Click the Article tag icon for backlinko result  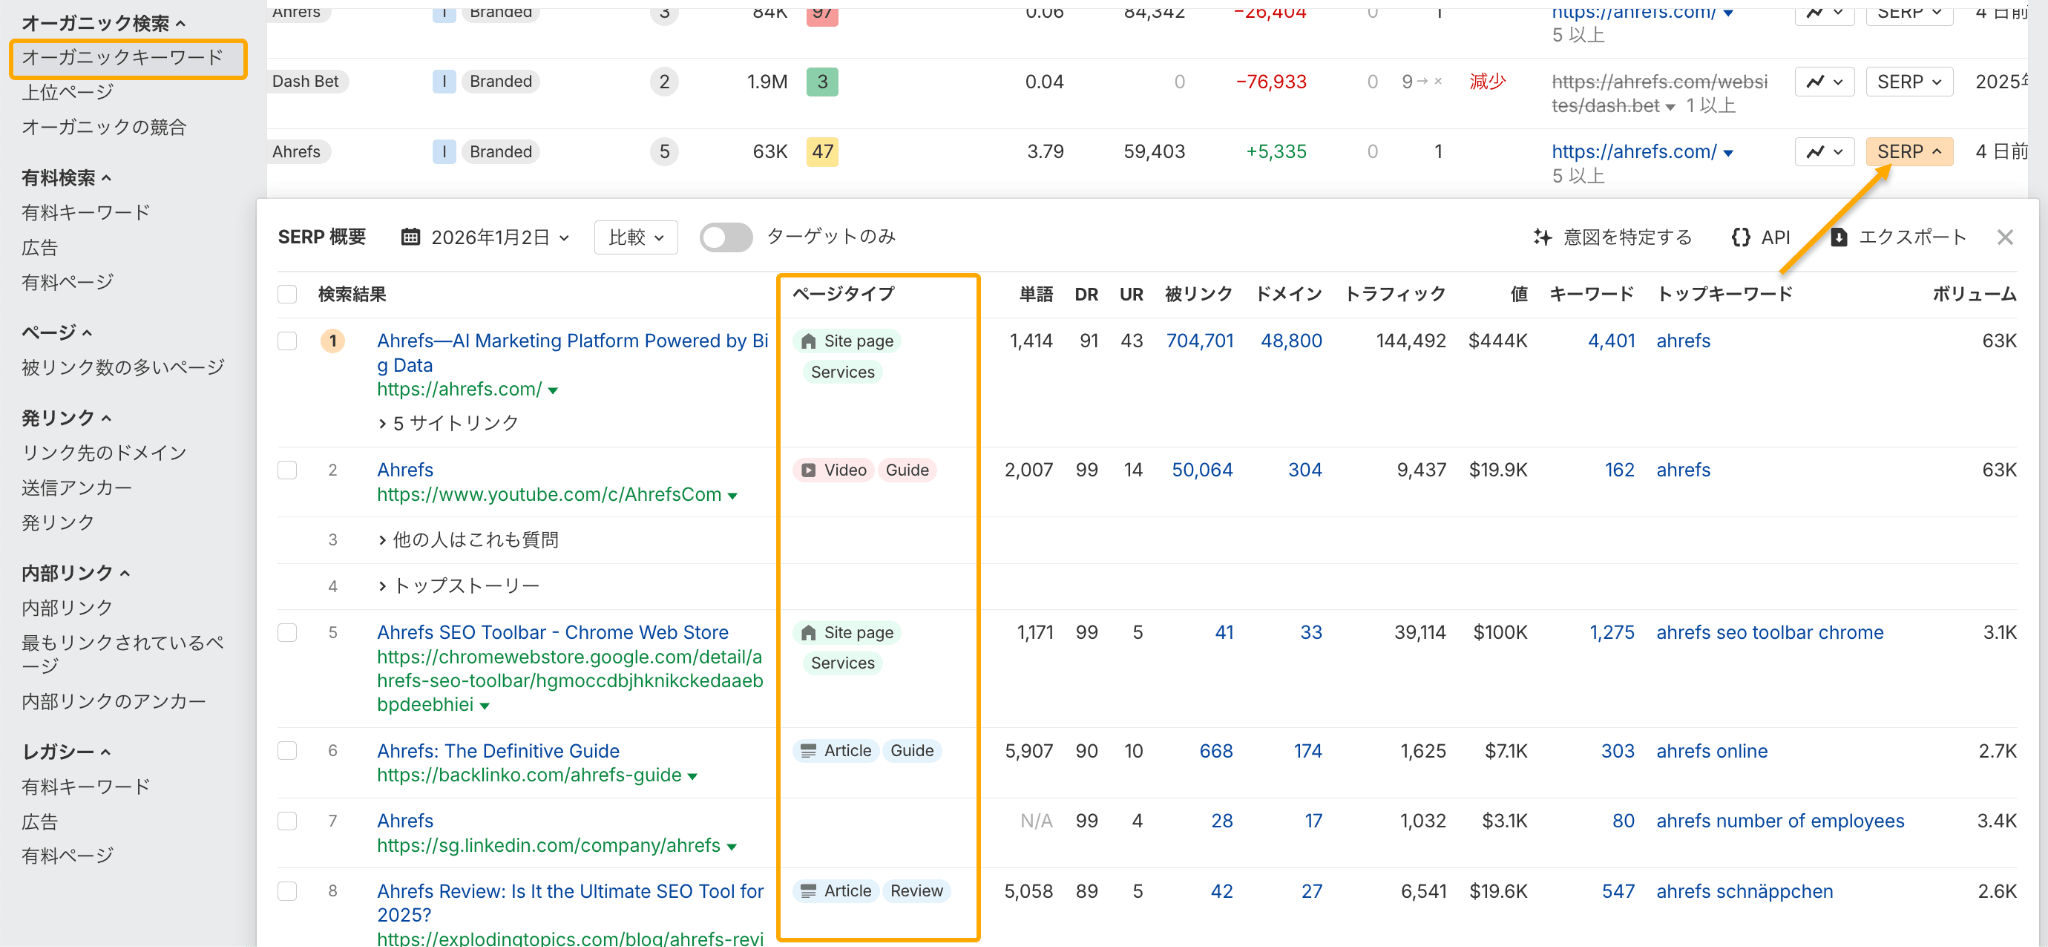pyautogui.click(x=809, y=751)
